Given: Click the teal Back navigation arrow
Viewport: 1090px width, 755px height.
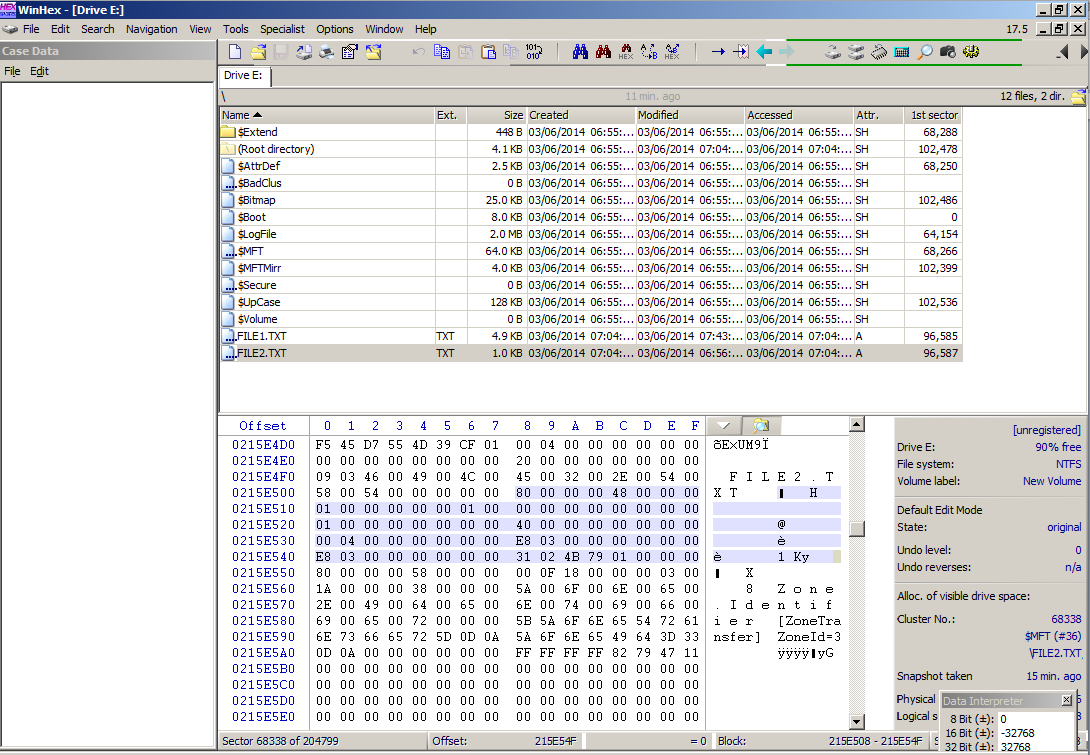Looking at the screenshot, I should [x=765, y=52].
